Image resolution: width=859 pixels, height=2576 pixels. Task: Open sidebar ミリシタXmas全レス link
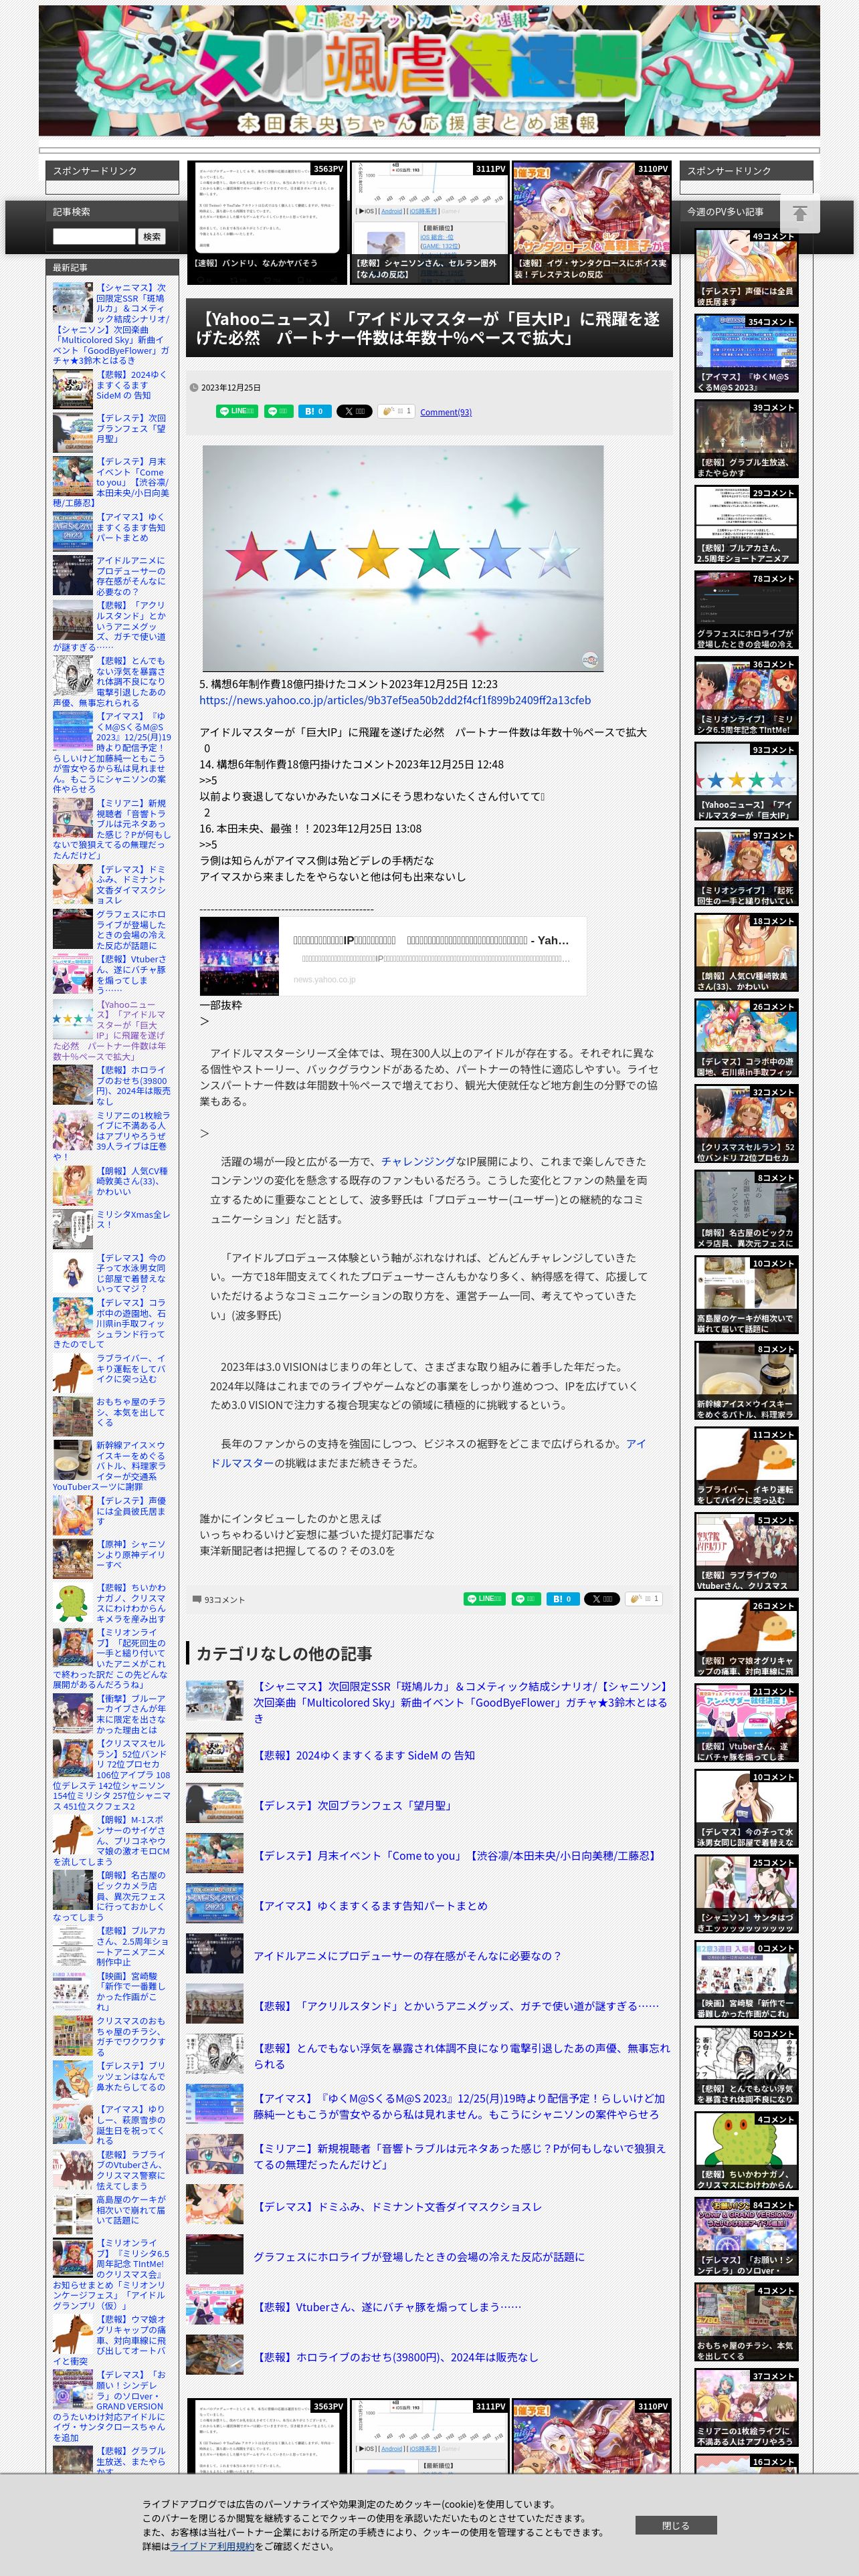133,1220
